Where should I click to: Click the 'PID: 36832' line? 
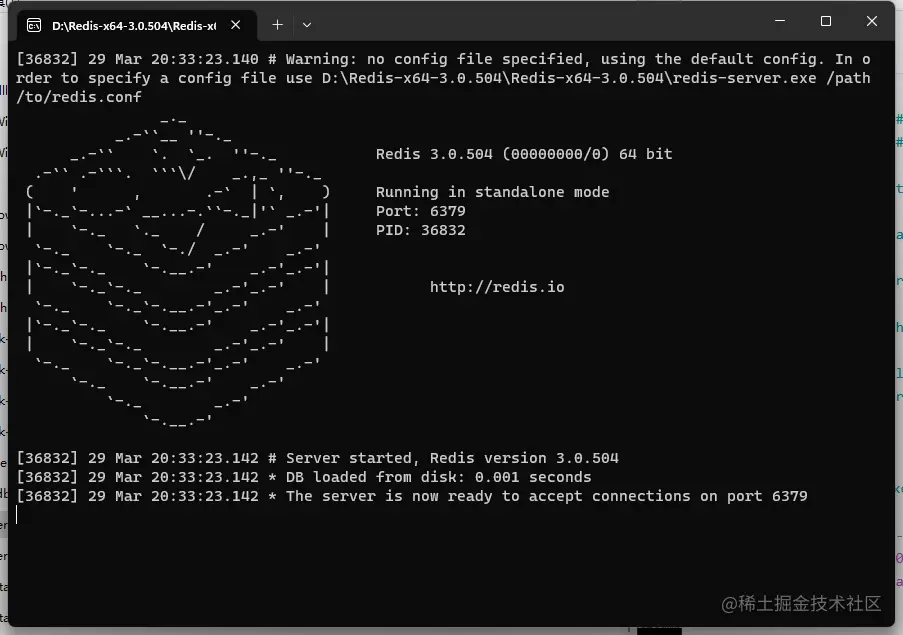coord(420,230)
